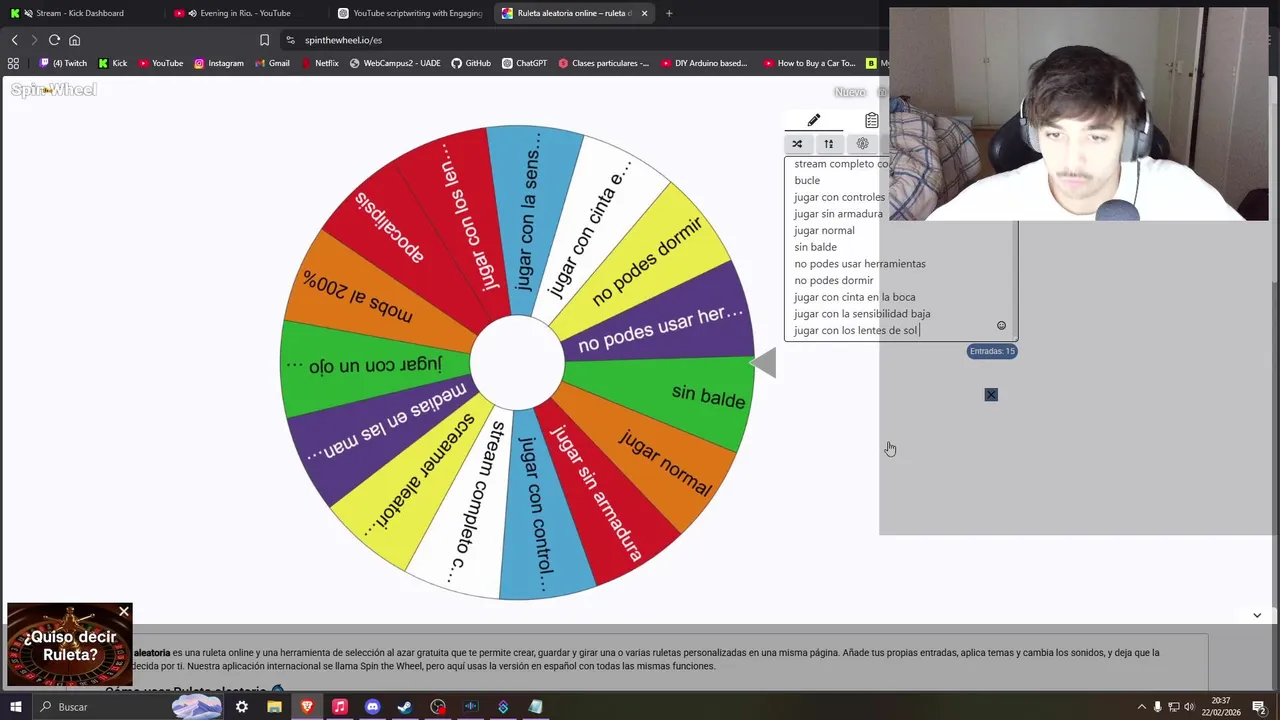Open the bookmarks apps grid icon
The height and width of the screenshot is (720, 1280).
(x=13, y=63)
